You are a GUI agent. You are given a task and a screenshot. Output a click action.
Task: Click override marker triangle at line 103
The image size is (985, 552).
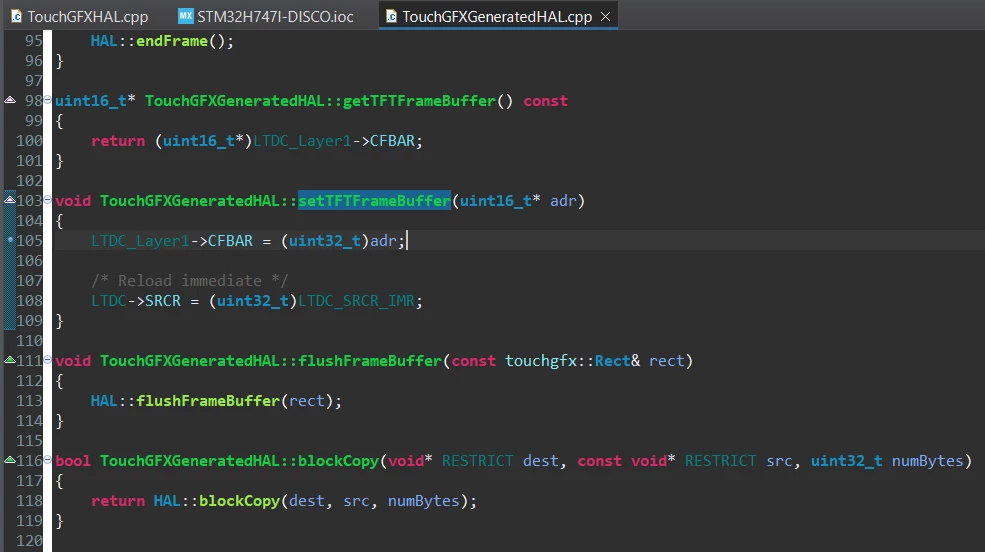pos(10,200)
